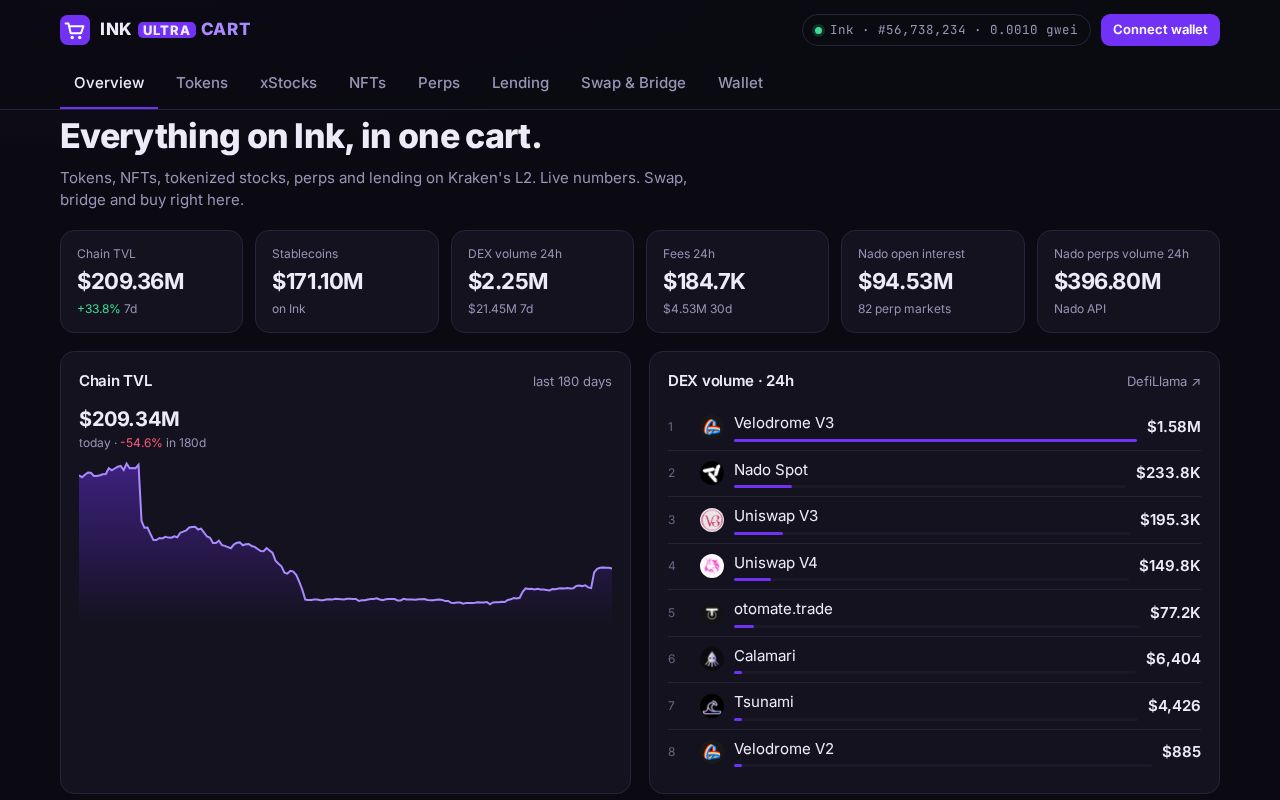Click the +33.8% 7d change text
1280x800 pixels.
(x=107, y=309)
